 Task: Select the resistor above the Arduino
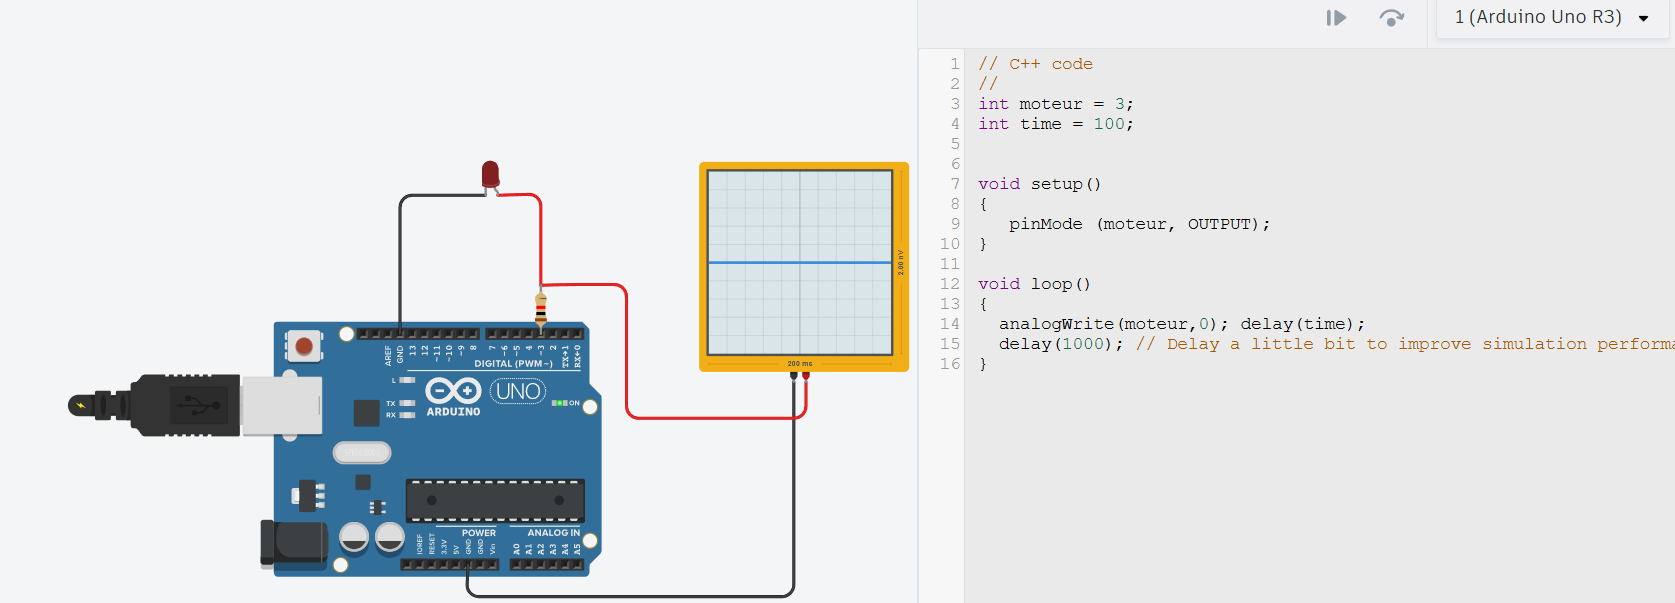(x=541, y=308)
